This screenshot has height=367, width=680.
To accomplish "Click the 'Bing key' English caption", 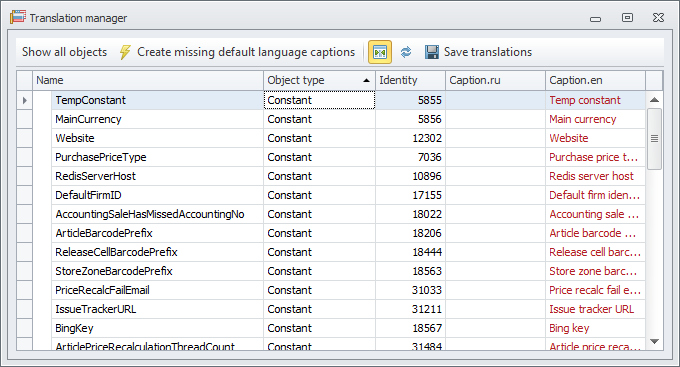I will point(569,328).
